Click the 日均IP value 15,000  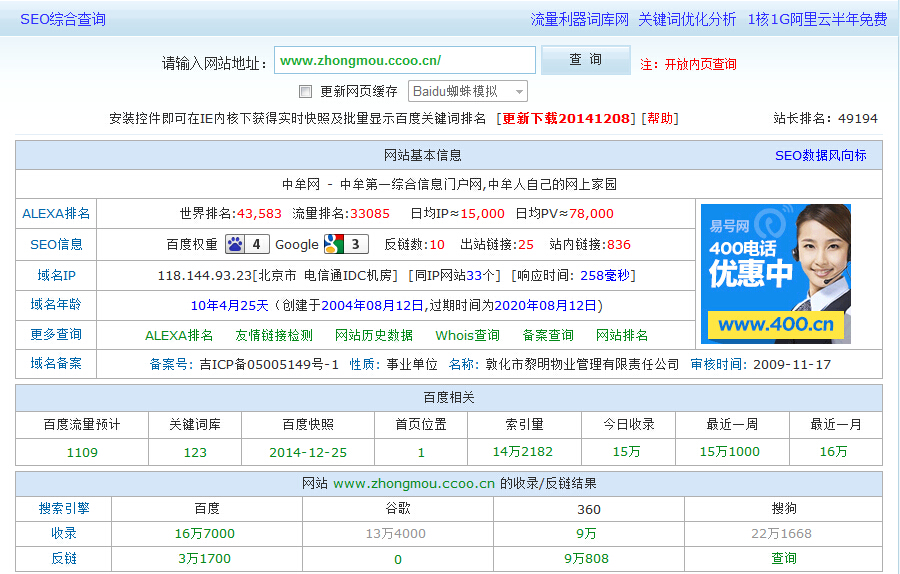click(482, 214)
